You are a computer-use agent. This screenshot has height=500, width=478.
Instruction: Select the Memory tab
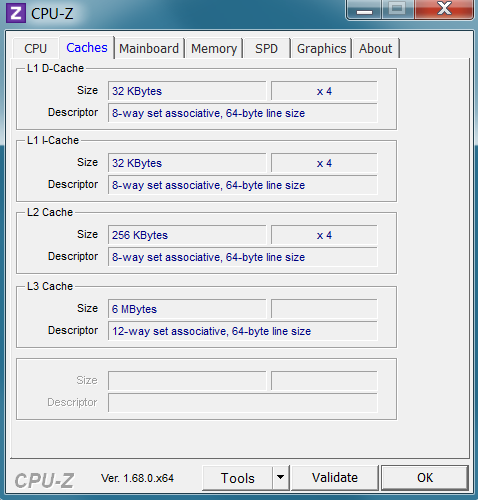[214, 49]
